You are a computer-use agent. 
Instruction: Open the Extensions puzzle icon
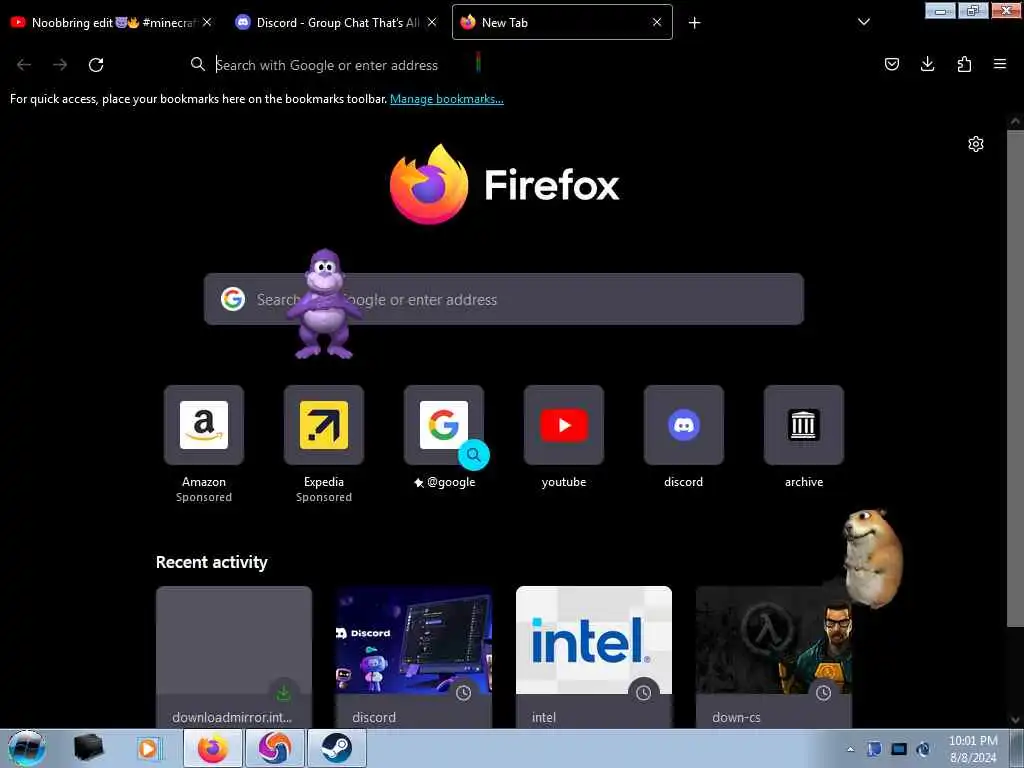pyautogui.click(x=964, y=64)
